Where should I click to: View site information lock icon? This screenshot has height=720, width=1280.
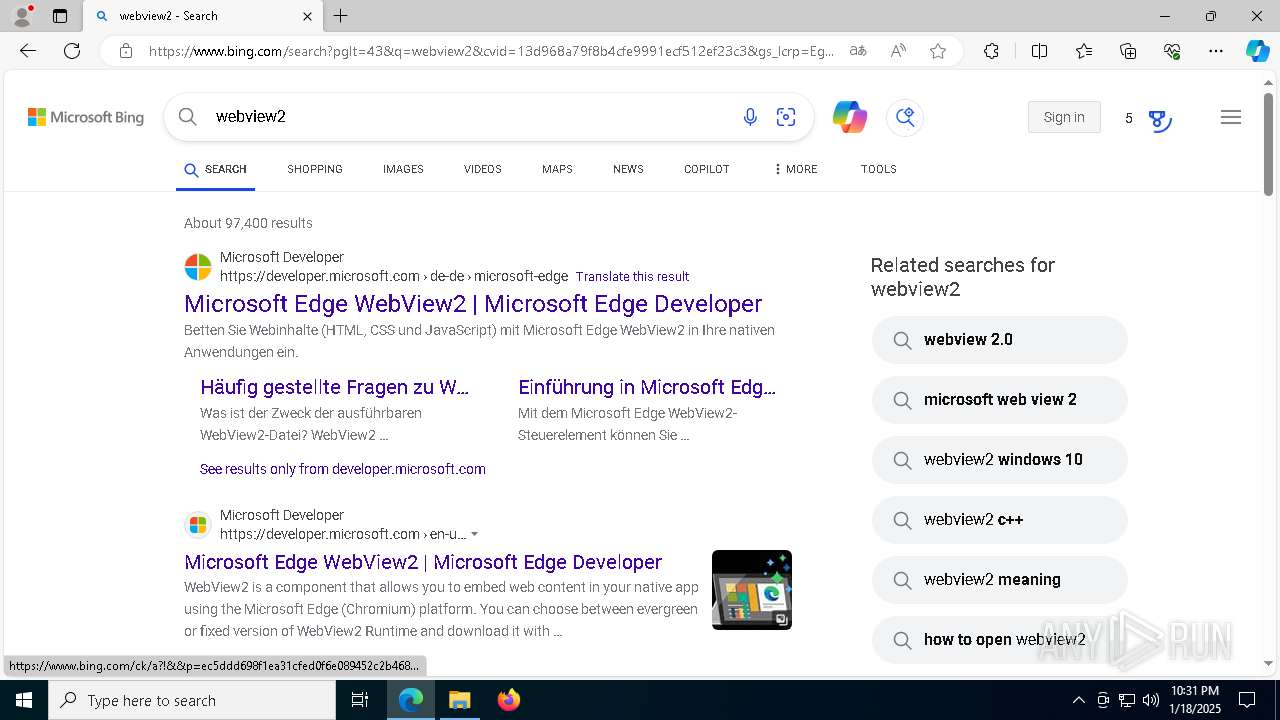(x=126, y=51)
